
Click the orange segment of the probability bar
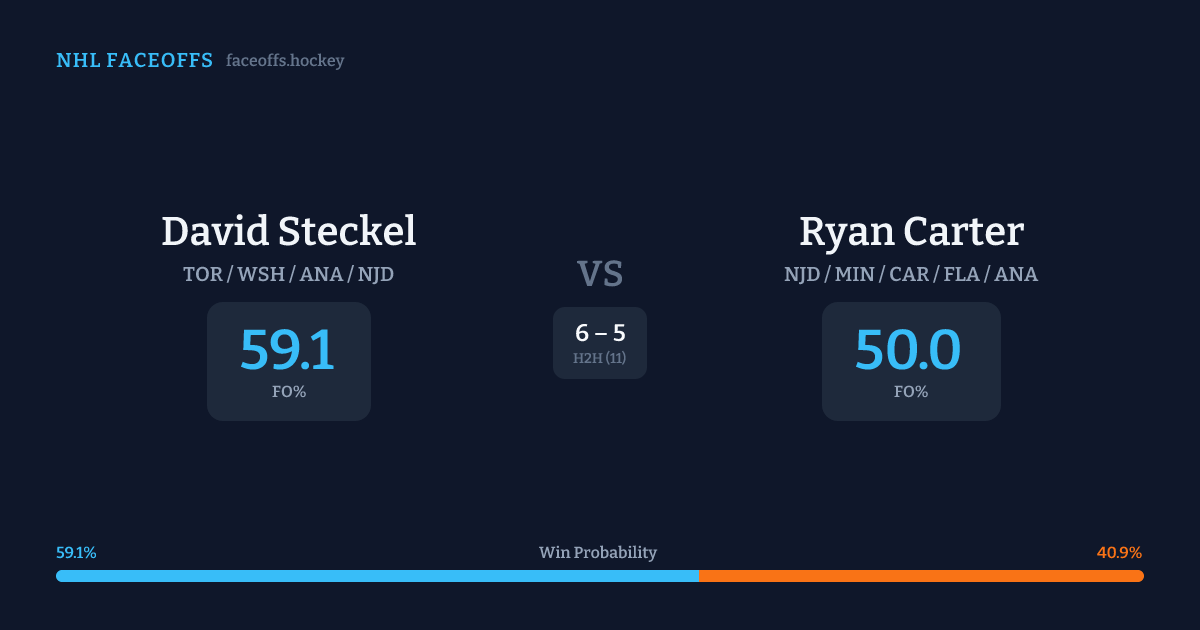coord(921,576)
